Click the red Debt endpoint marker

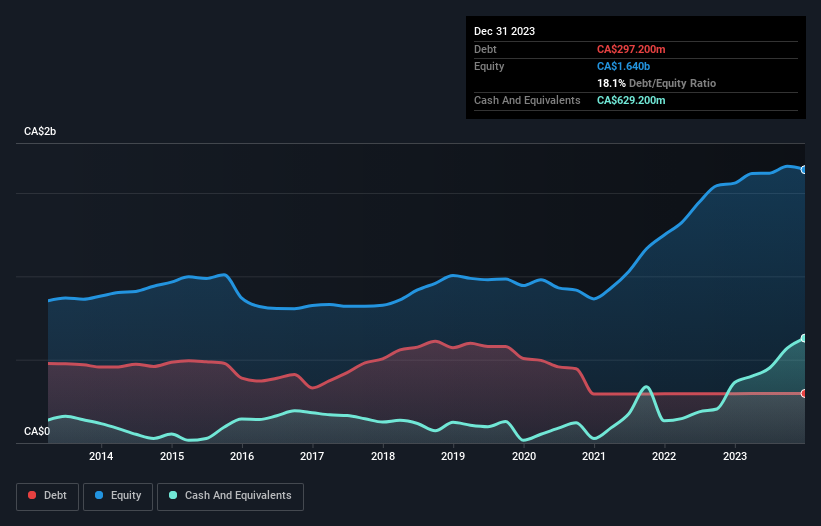pyautogui.click(x=804, y=394)
